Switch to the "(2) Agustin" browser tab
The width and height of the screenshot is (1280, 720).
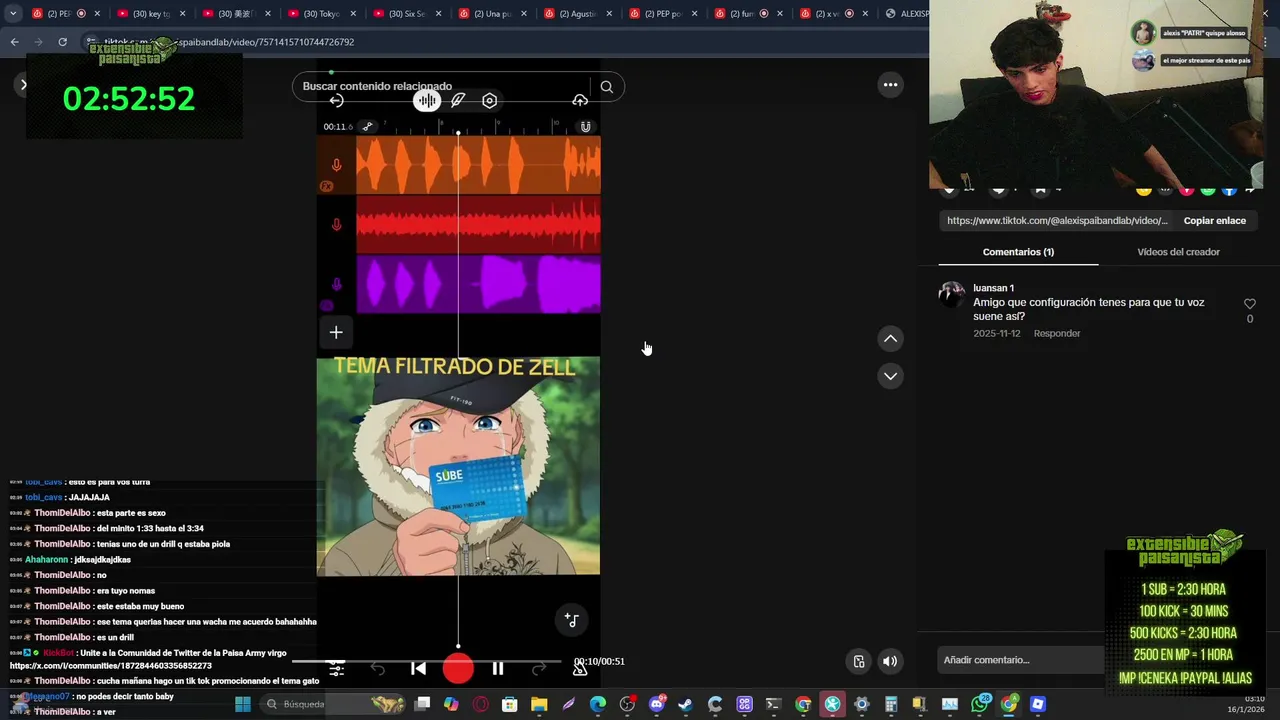[x=577, y=14]
